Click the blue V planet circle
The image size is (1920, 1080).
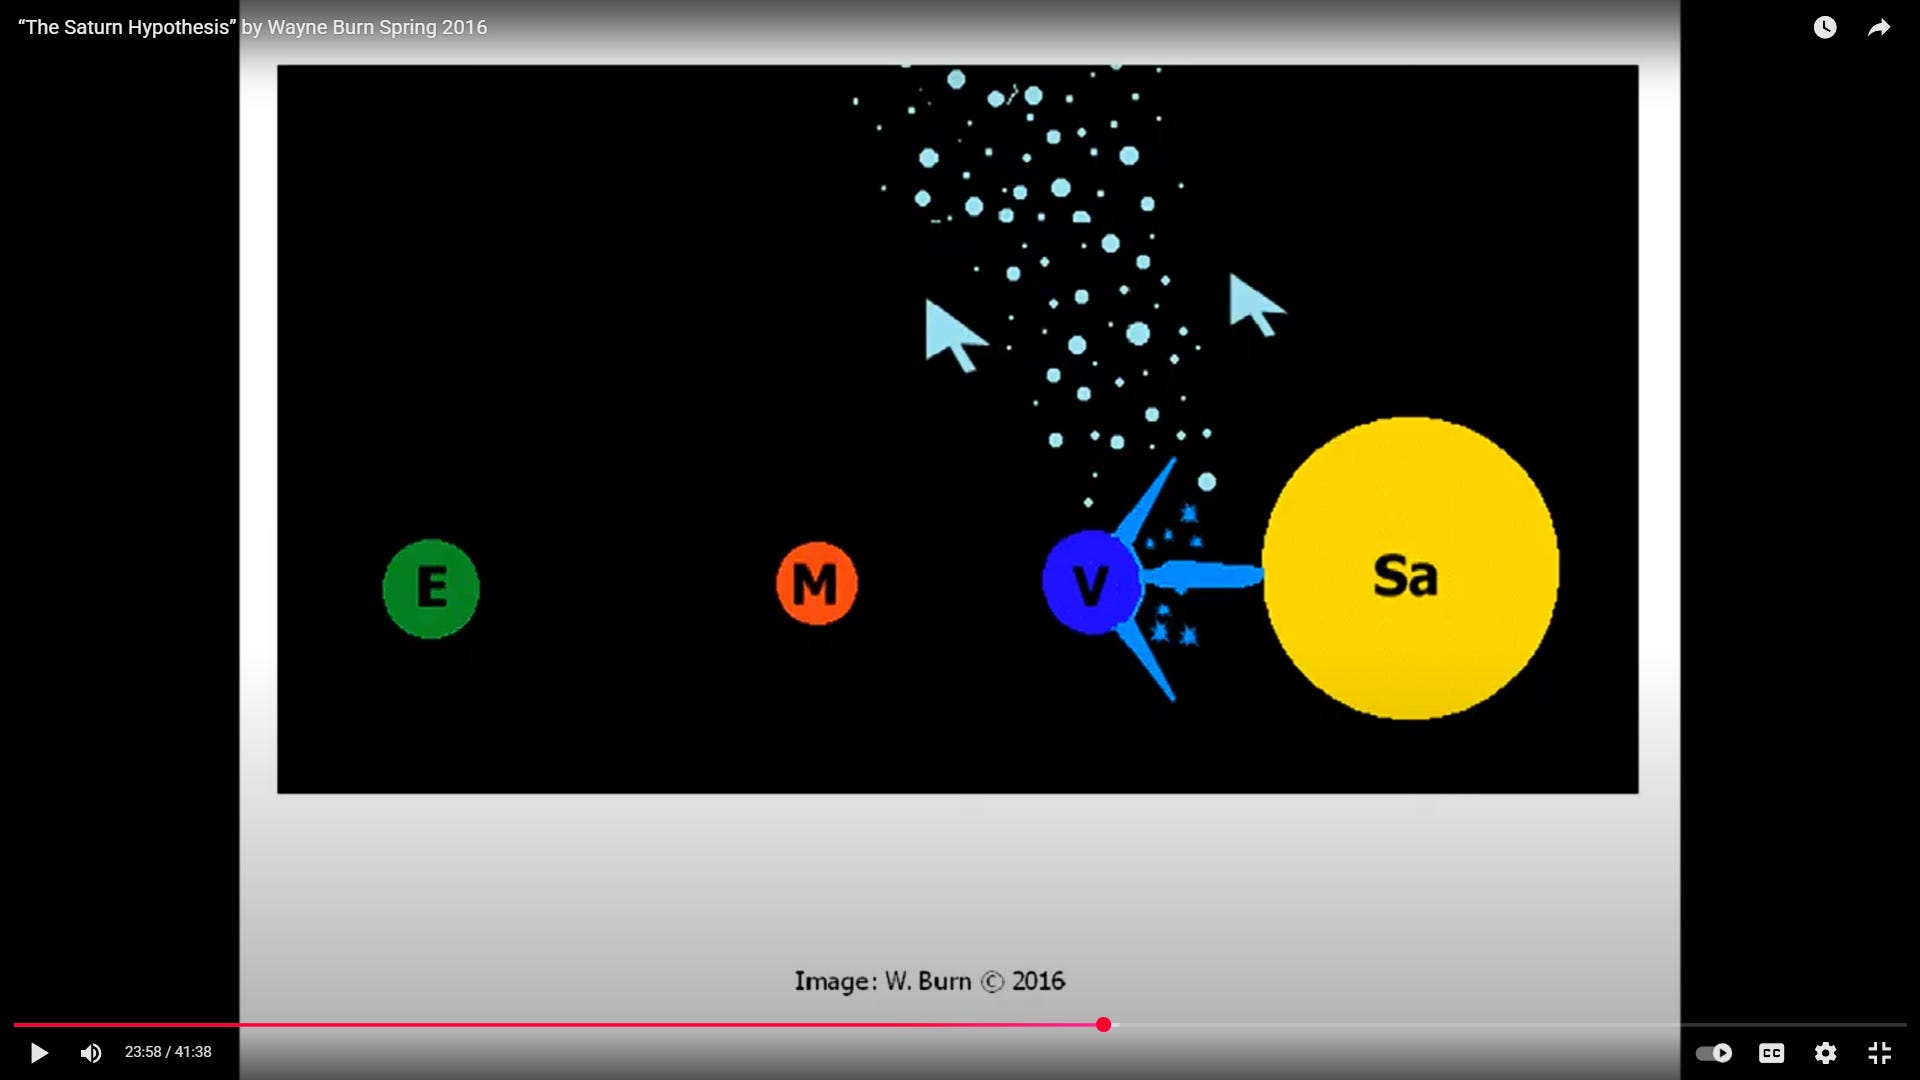1089,583
